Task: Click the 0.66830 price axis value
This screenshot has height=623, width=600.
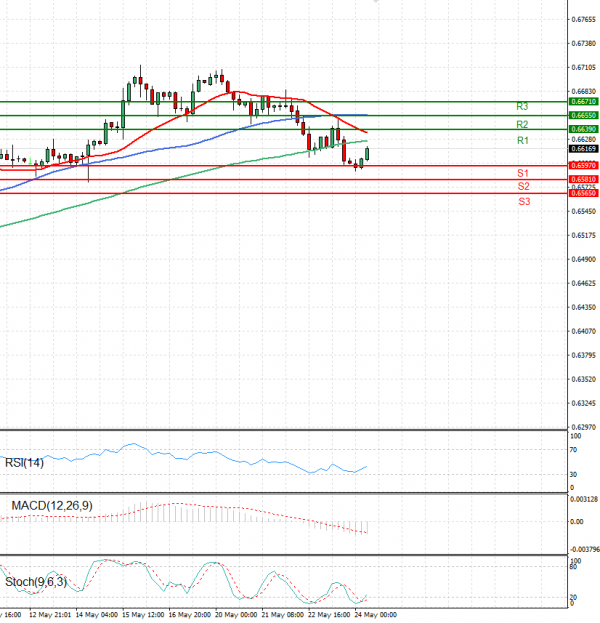Action: tap(584, 91)
